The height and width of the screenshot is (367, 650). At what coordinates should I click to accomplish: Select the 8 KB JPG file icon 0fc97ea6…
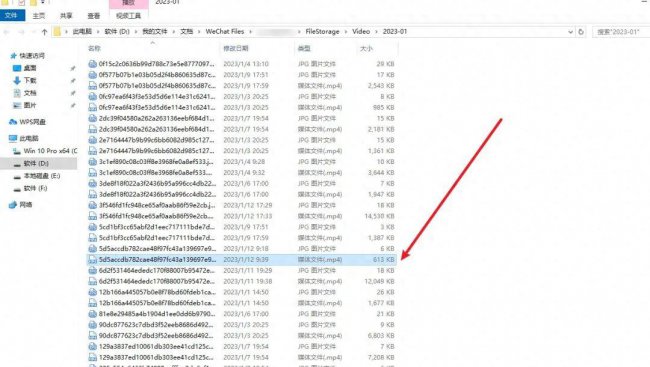pos(92,97)
